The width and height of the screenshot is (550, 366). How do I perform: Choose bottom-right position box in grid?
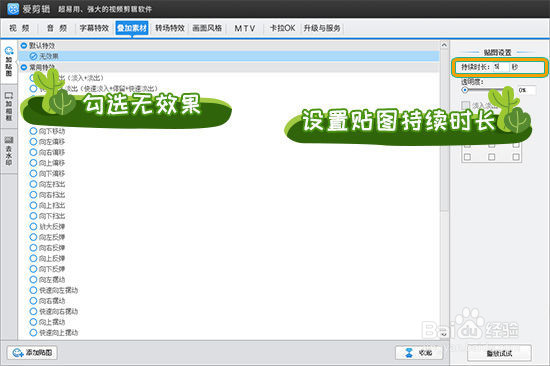point(516,157)
